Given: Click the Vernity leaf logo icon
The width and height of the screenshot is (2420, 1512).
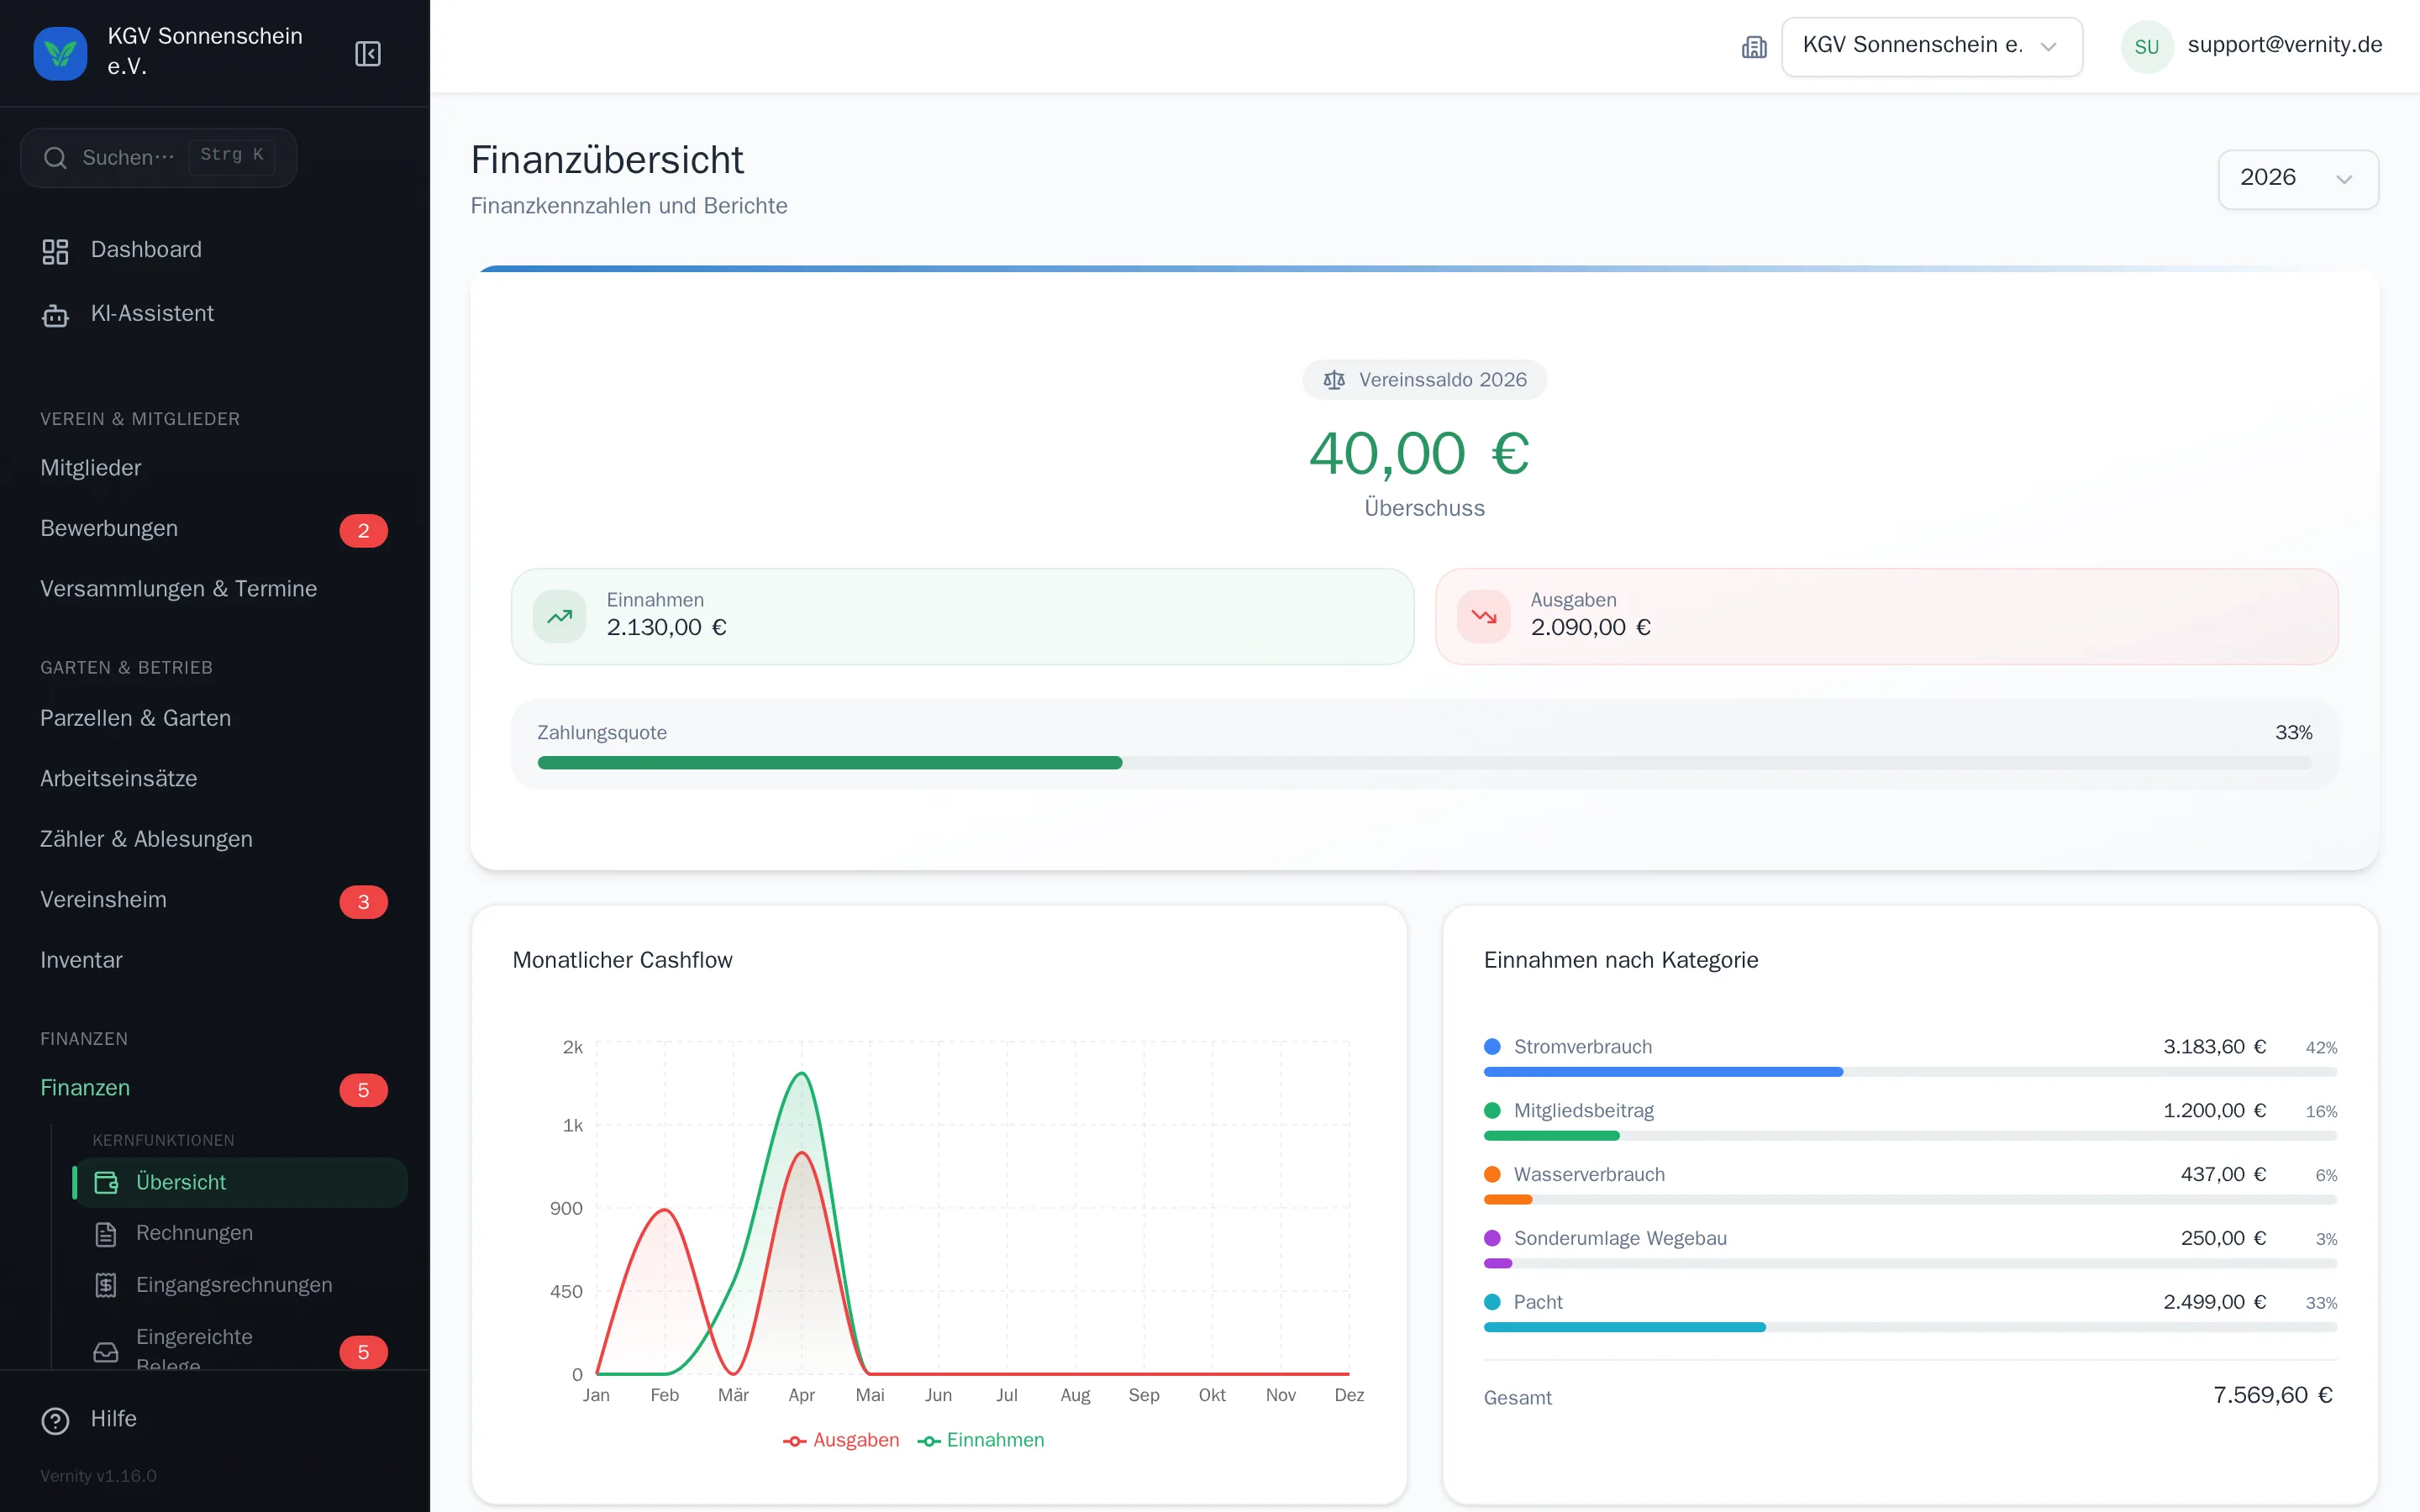Looking at the screenshot, I should pos(60,53).
